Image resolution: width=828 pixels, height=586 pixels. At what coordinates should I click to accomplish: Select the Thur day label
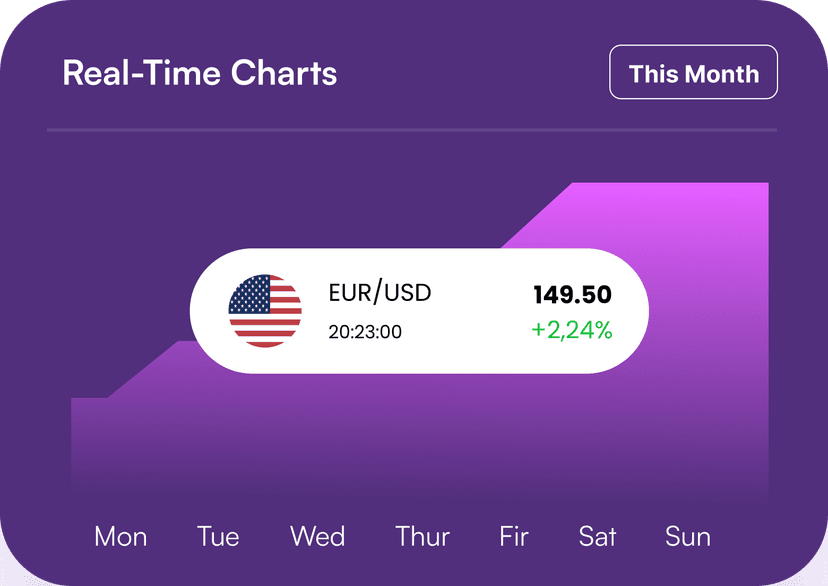tap(422, 536)
